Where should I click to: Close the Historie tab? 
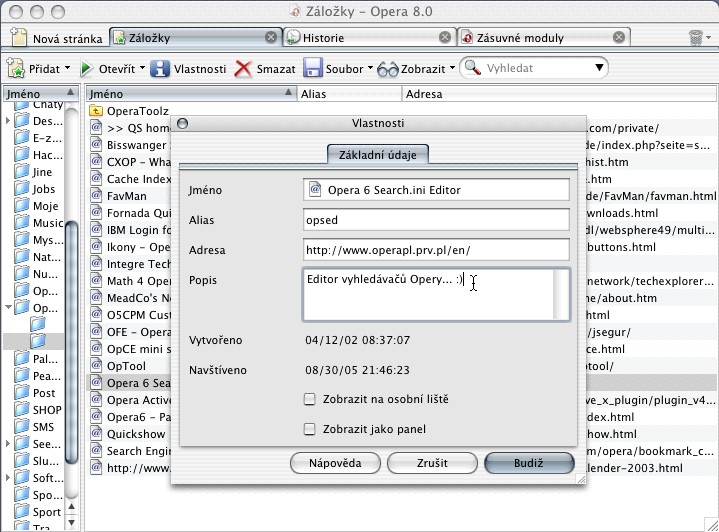coord(444,37)
